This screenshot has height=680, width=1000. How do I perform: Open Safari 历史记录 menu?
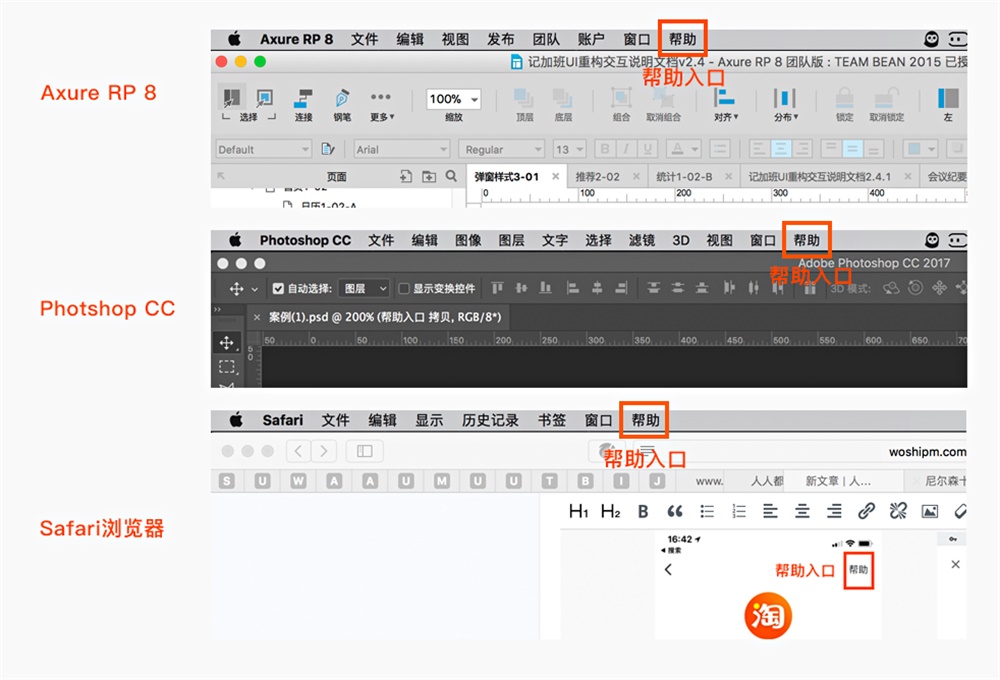pyautogui.click(x=490, y=420)
